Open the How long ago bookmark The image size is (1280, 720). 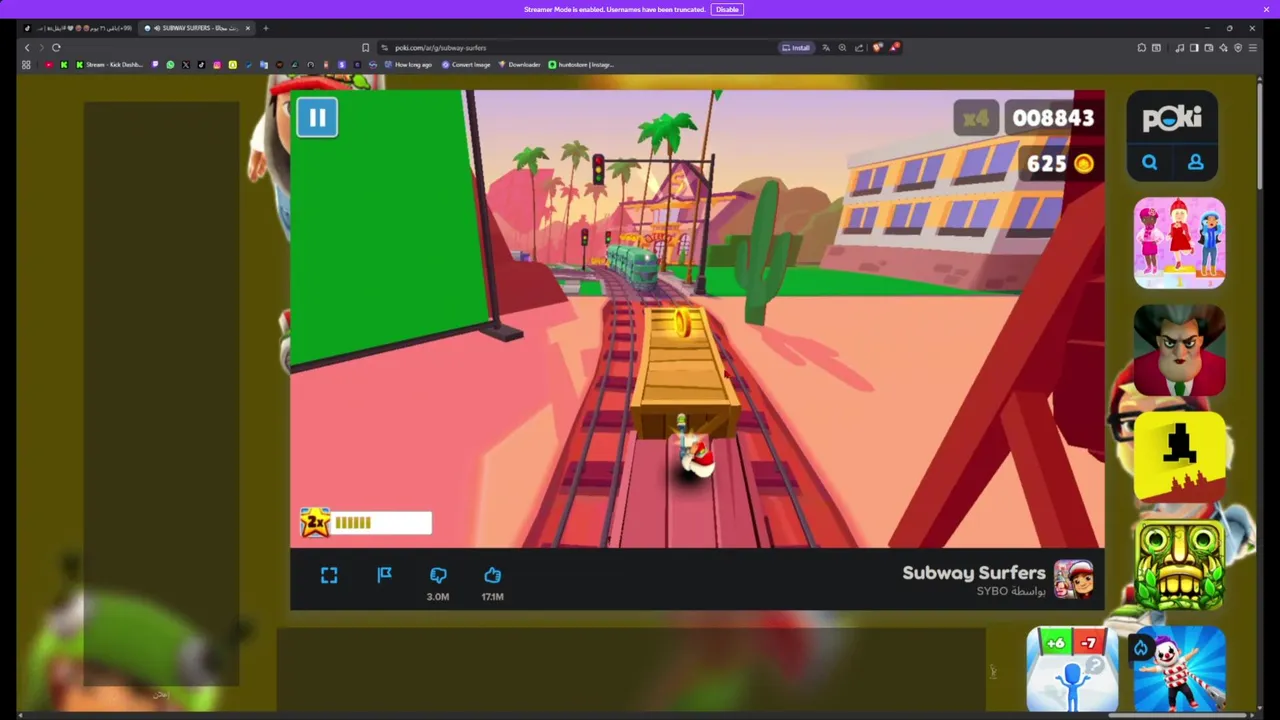[408, 65]
